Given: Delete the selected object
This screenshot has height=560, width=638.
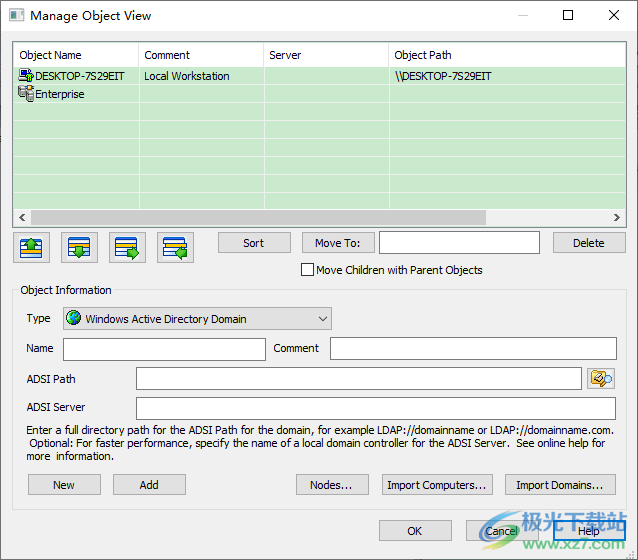Looking at the screenshot, I should pyautogui.click(x=589, y=243).
